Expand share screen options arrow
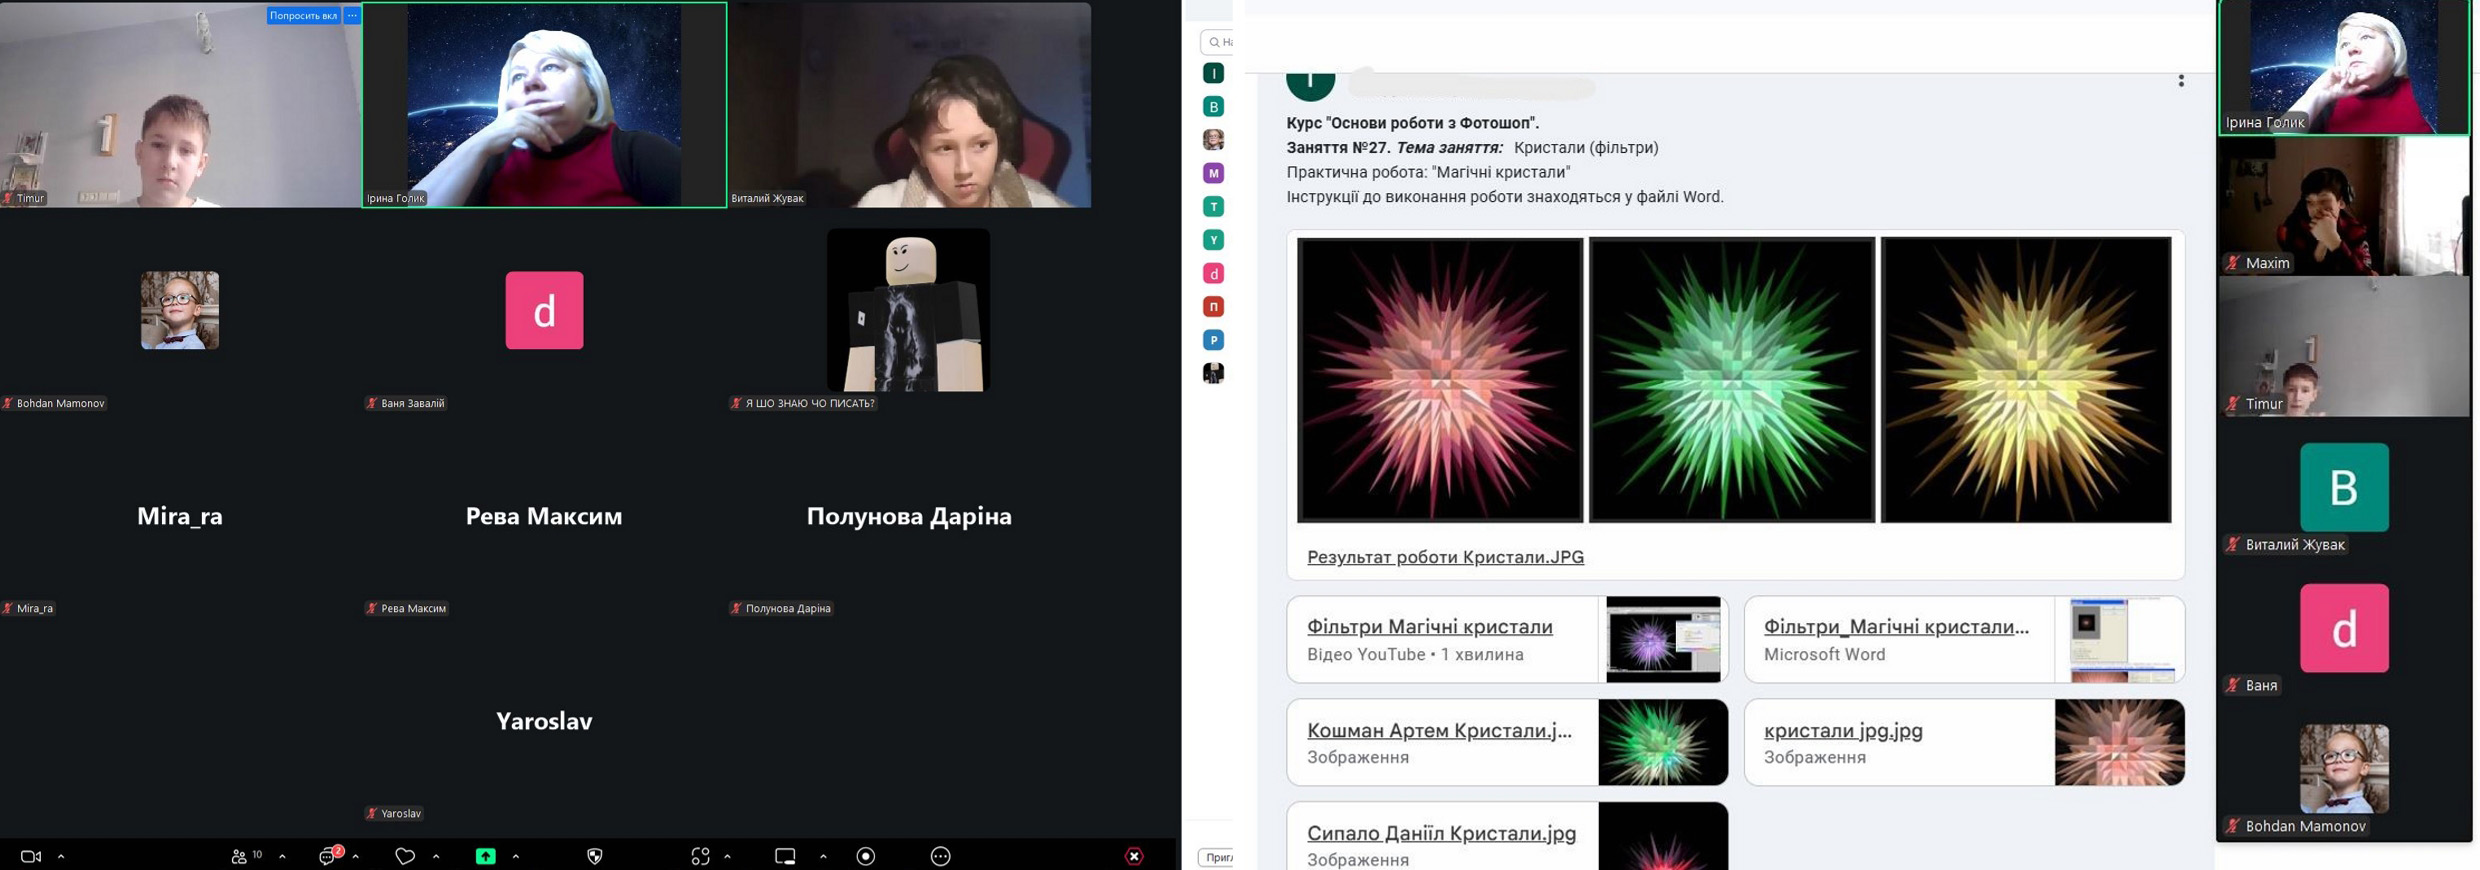 (516, 857)
